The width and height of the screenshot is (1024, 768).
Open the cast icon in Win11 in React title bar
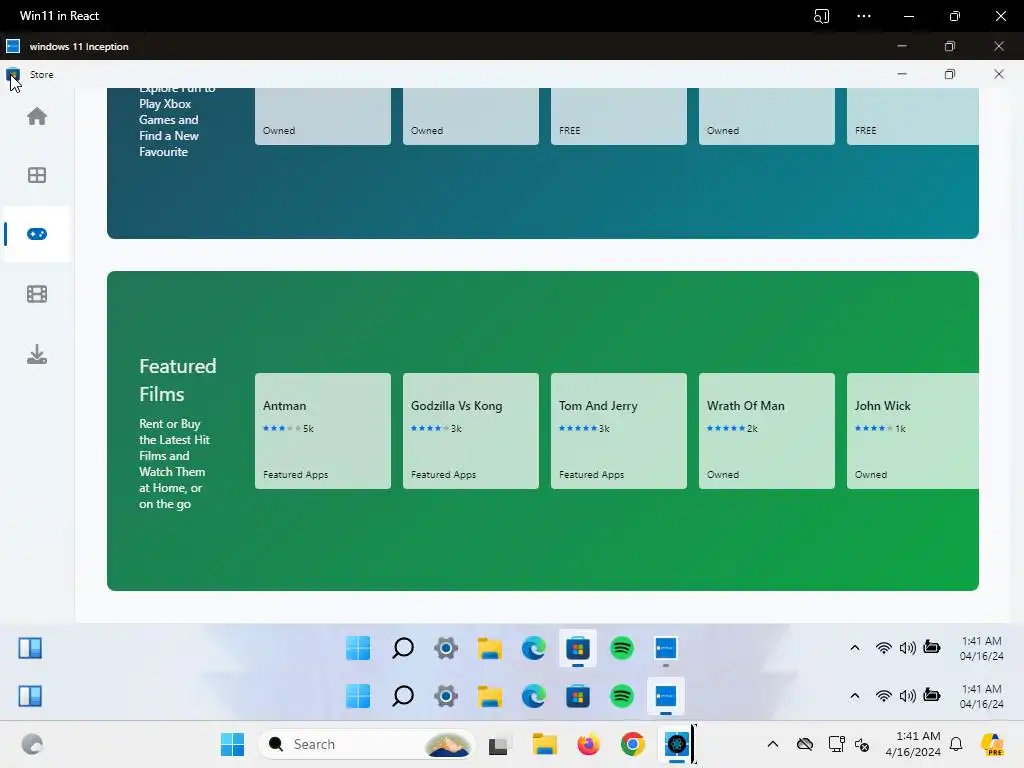821,16
